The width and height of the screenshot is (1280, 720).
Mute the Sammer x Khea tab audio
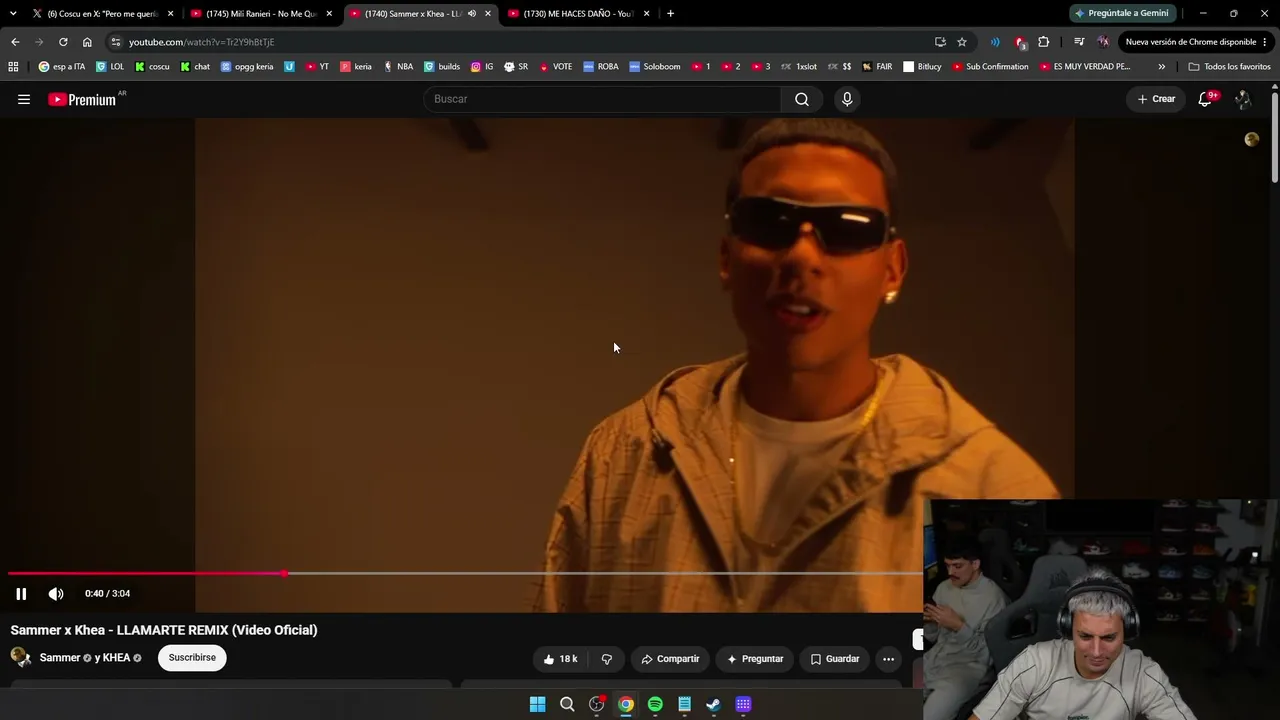[x=472, y=13]
